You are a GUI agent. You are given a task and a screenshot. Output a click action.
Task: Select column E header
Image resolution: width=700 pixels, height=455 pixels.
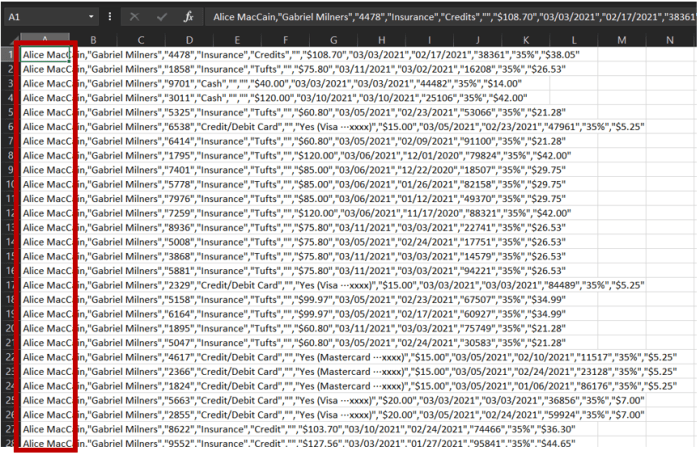(237, 40)
